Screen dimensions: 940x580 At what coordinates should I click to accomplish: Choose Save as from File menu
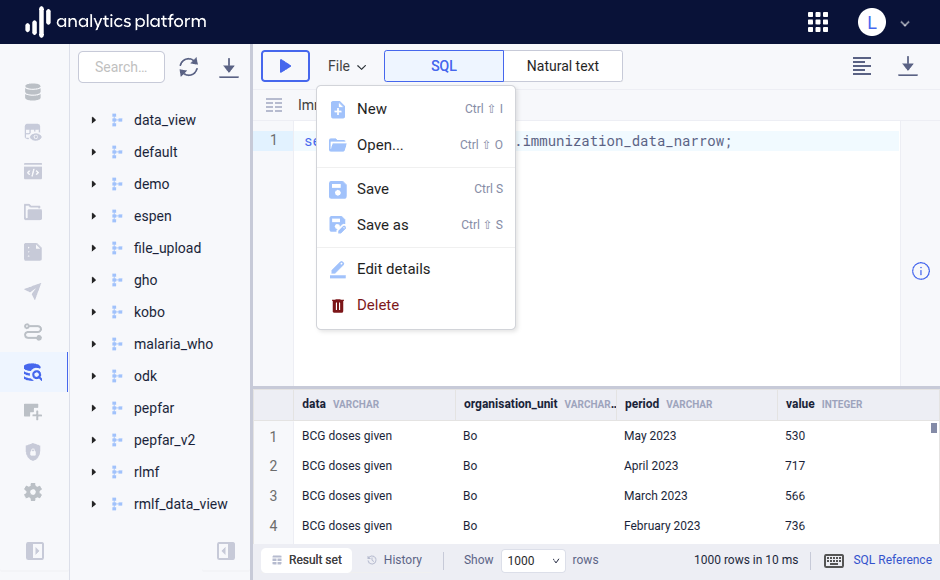point(415,225)
